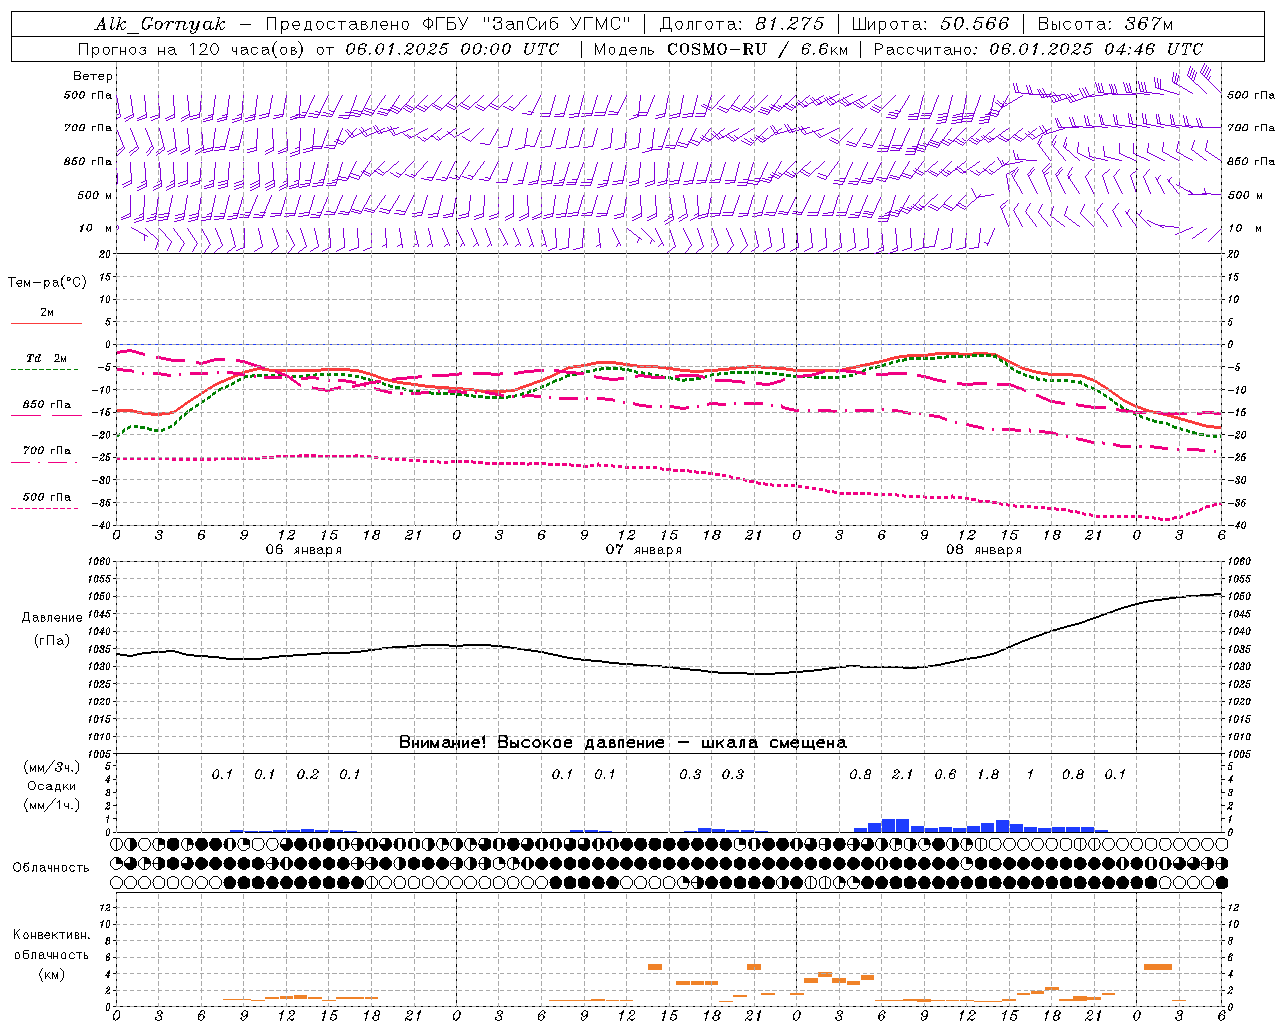The height and width of the screenshot is (1024, 1280).
Task: Click the 850 гПа entry in temperature legend
Action: [47, 405]
